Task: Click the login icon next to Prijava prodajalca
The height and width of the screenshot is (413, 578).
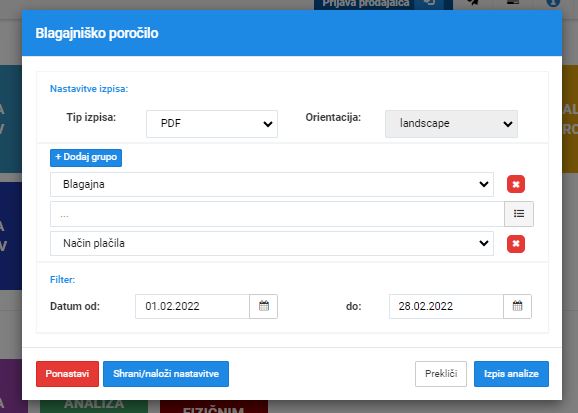Action: coord(429,3)
